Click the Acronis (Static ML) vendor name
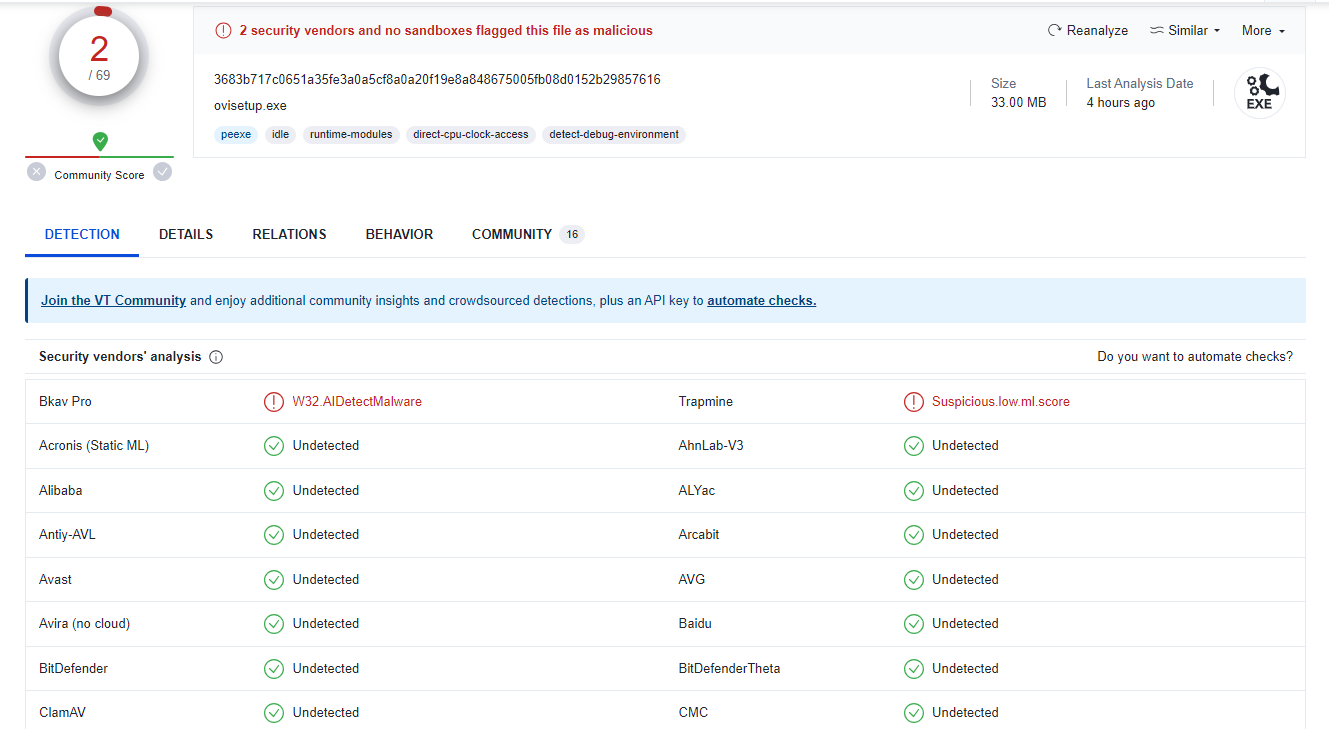The width and height of the screenshot is (1329, 729). [94, 446]
